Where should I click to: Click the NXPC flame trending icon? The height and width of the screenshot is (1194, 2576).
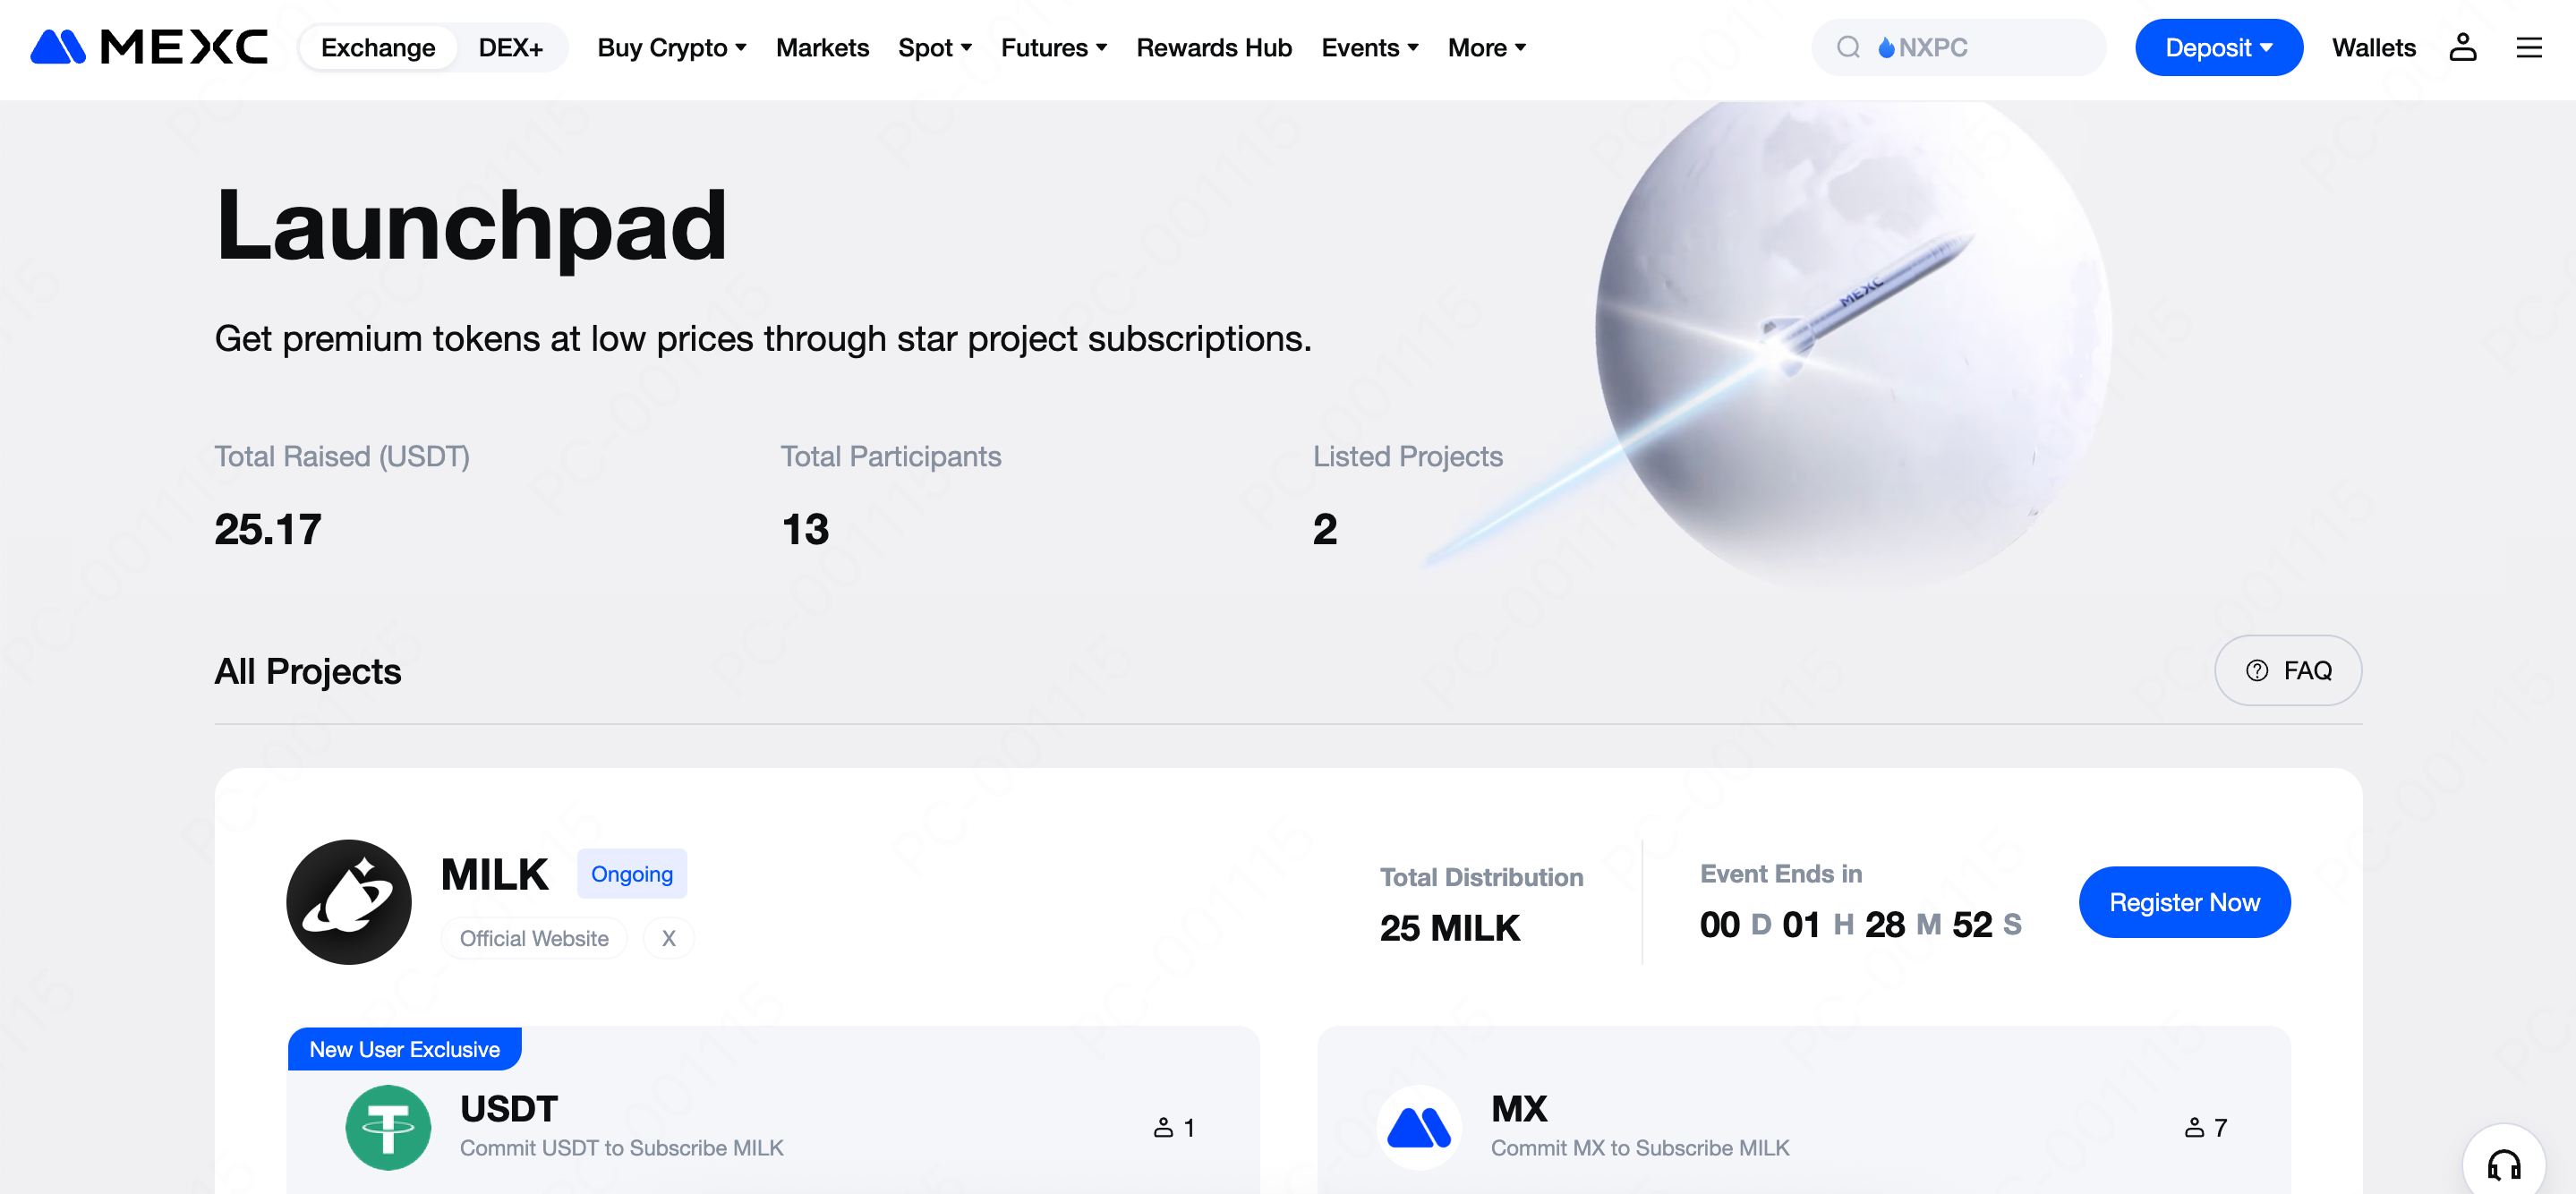pos(1886,47)
